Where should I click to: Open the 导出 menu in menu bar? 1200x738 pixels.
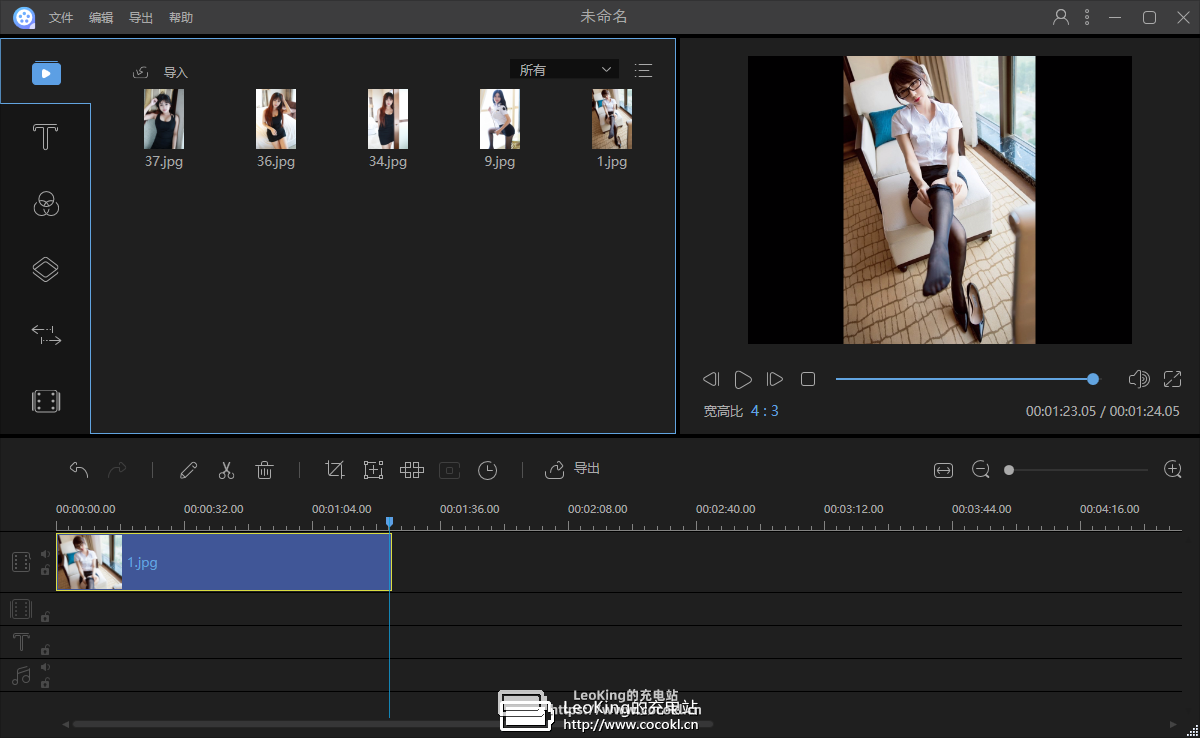(141, 18)
